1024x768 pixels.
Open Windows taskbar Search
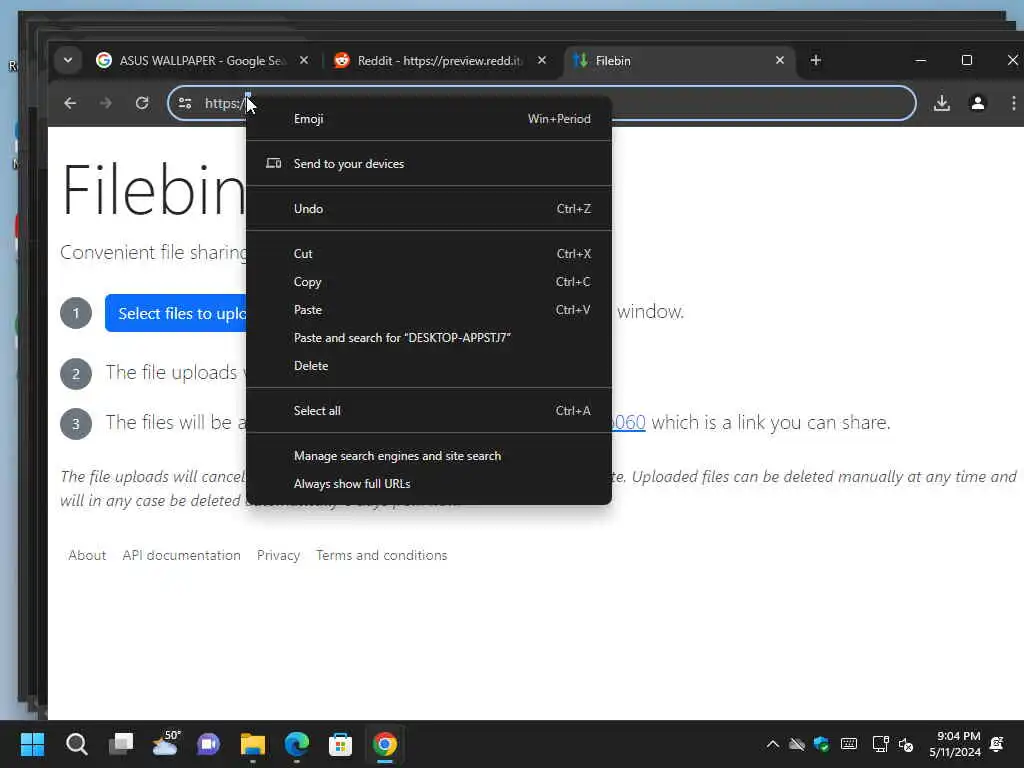coord(76,744)
